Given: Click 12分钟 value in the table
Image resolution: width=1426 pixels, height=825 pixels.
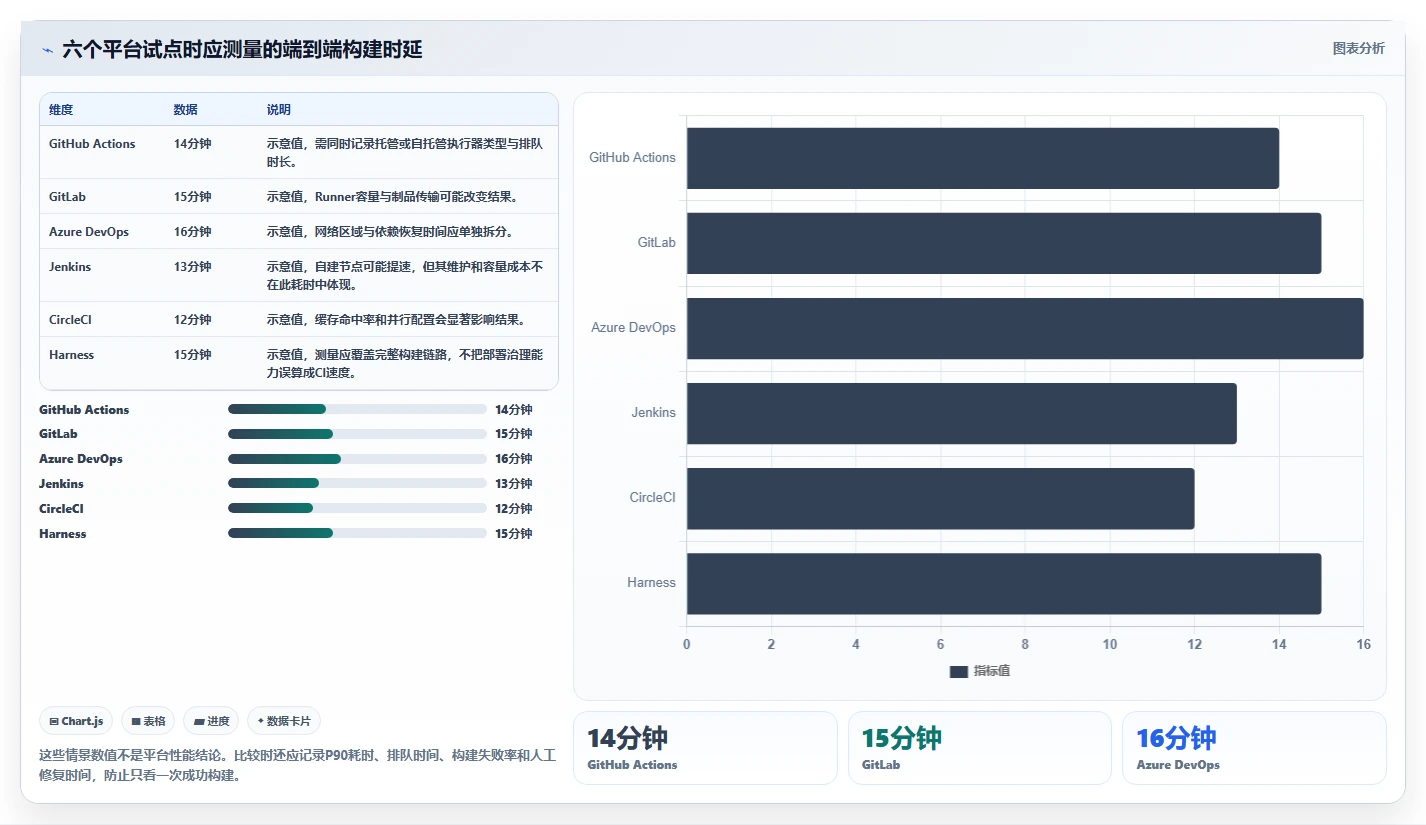Looking at the screenshot, I should (192, 320).
